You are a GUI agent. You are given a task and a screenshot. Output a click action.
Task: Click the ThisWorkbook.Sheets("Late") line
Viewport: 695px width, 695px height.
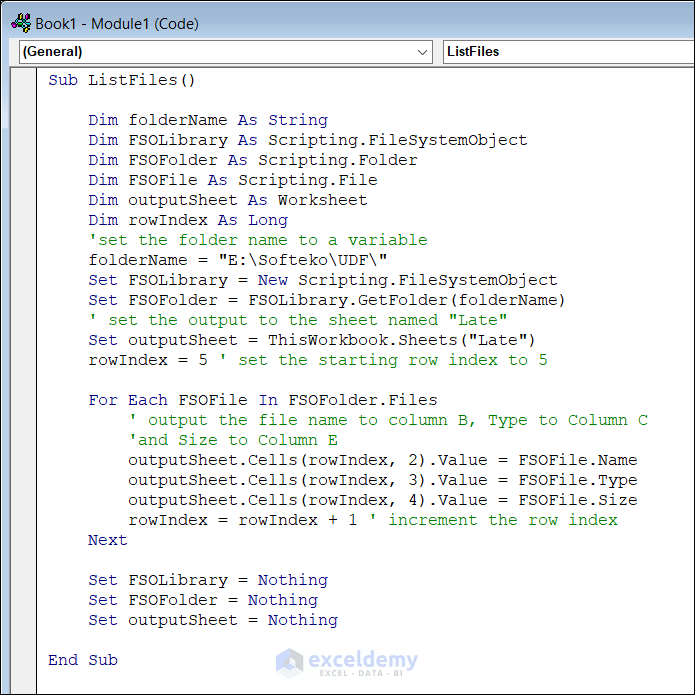pos(312,340)
